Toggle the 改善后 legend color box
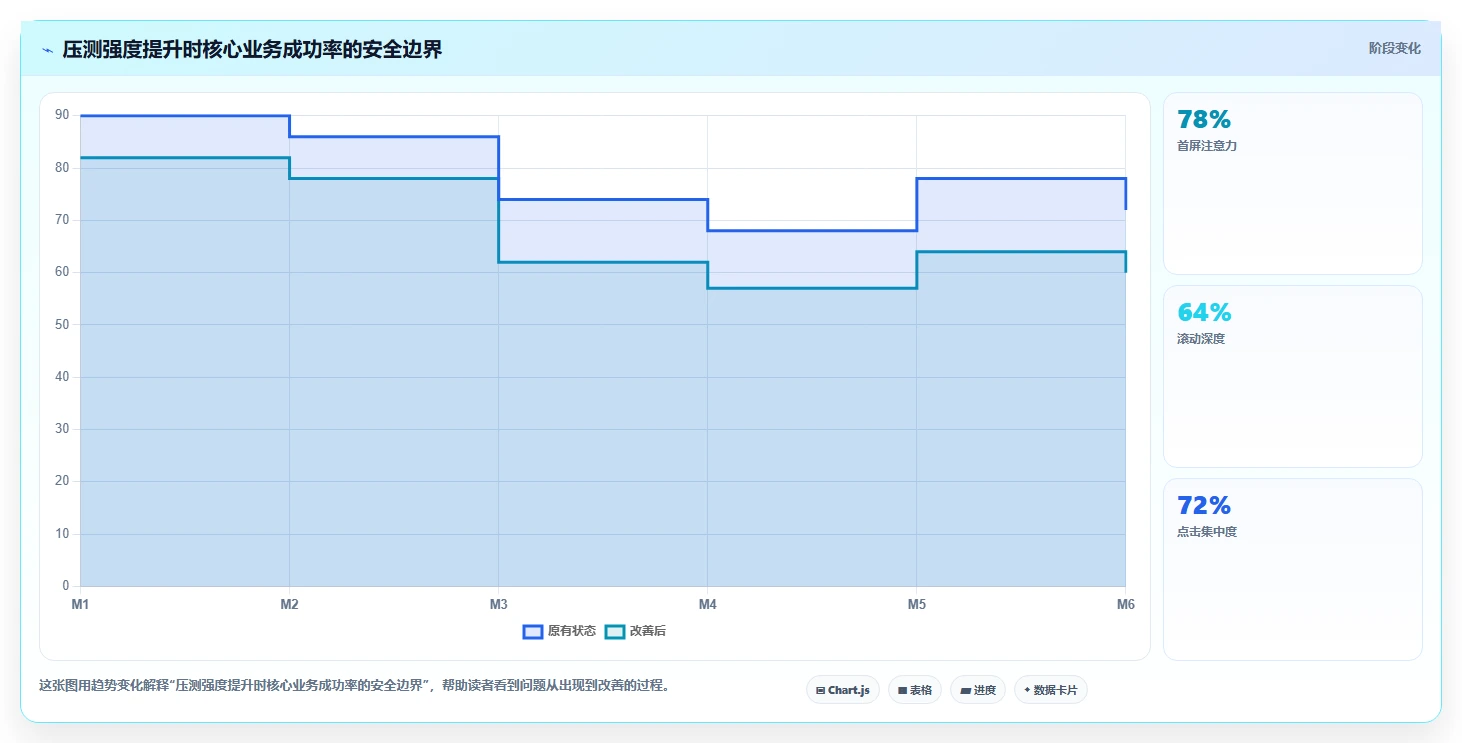This screenshot has width=1462, height=743. 615,631
